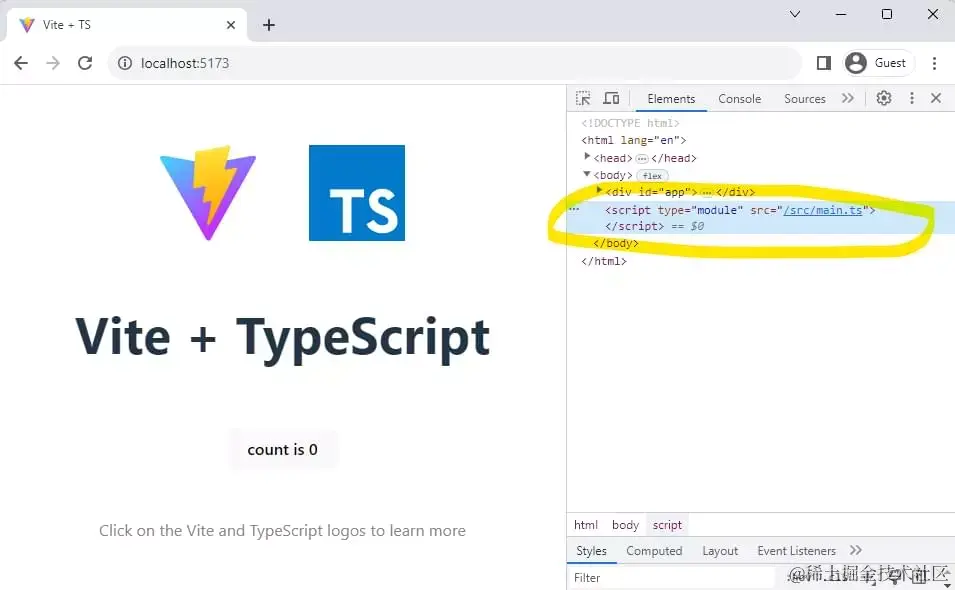Select the <!DOCTYPE html> line
This screenshot has width=955, height=590.
pos(630,123)
